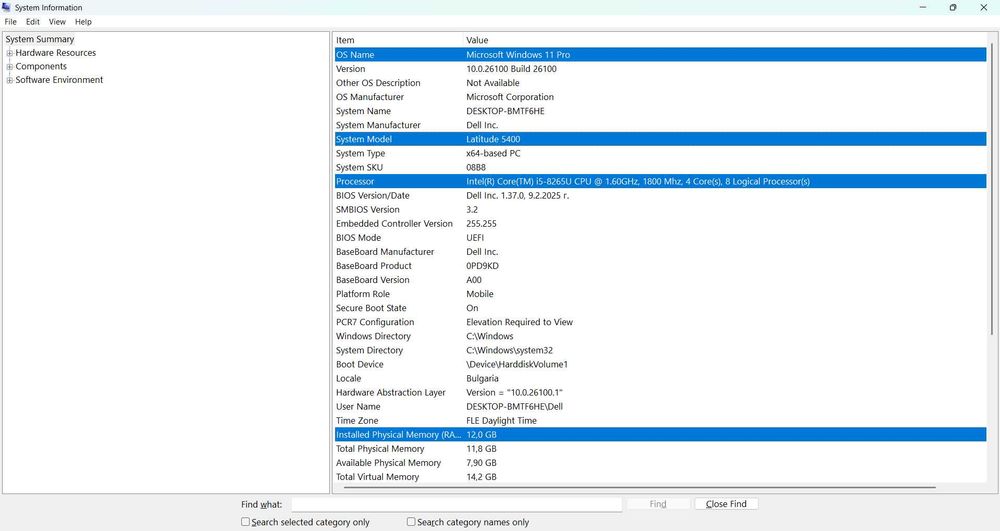Select the Other OS Description row

coord(661,83)
